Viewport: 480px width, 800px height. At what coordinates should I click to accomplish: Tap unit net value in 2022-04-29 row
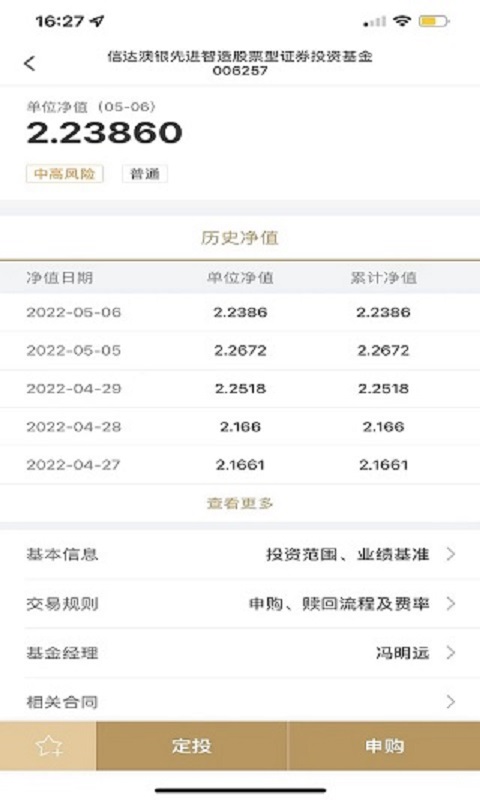[x=240, y=389]
